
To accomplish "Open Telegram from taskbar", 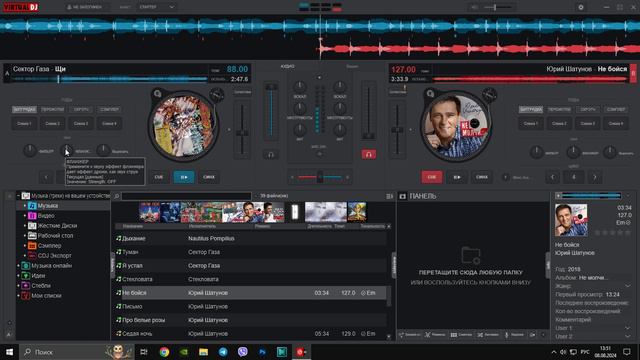I will [x=223, y=352].
